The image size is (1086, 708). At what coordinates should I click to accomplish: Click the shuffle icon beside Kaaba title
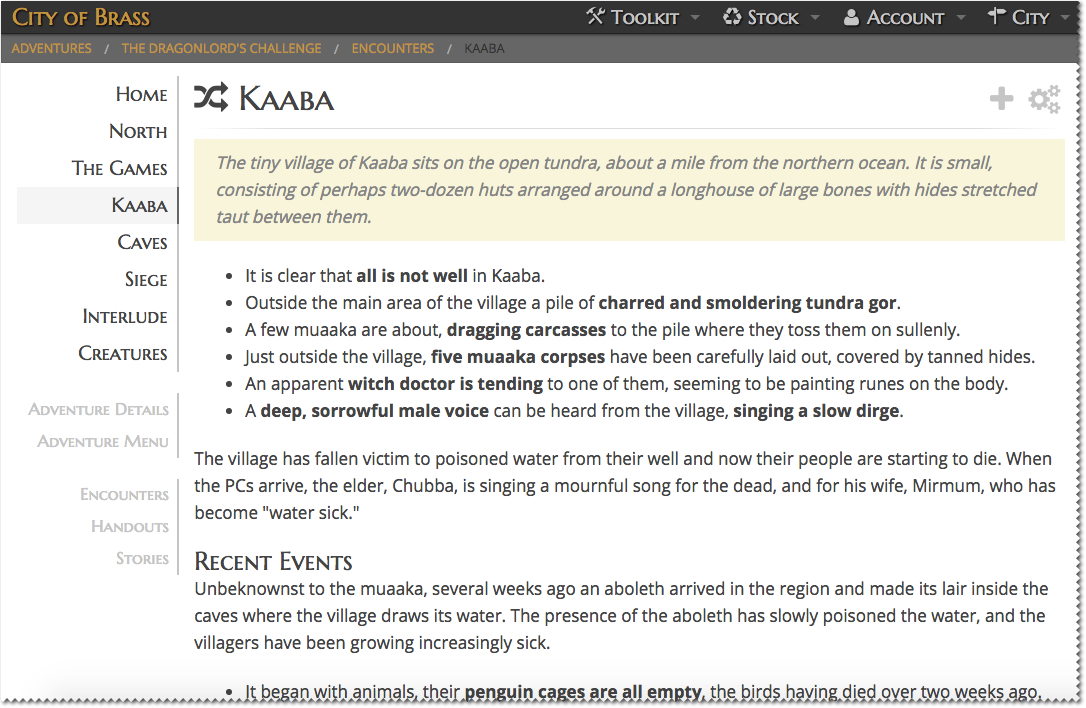point(210,98)
